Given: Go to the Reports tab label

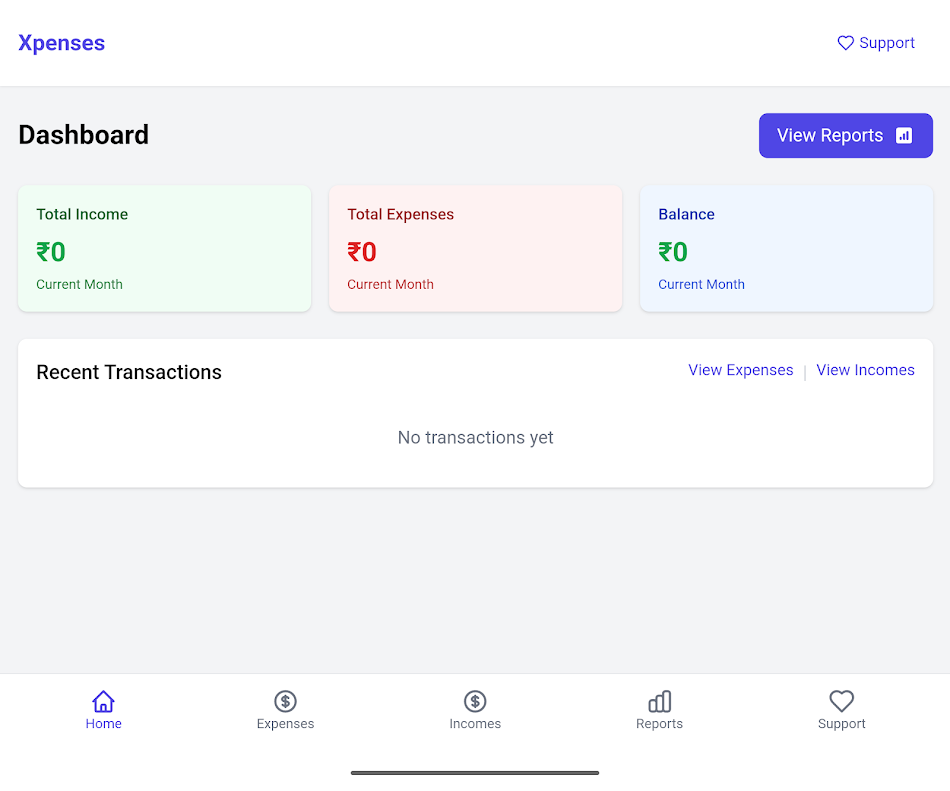Looking at the screenshot, I should coord(659,724).
